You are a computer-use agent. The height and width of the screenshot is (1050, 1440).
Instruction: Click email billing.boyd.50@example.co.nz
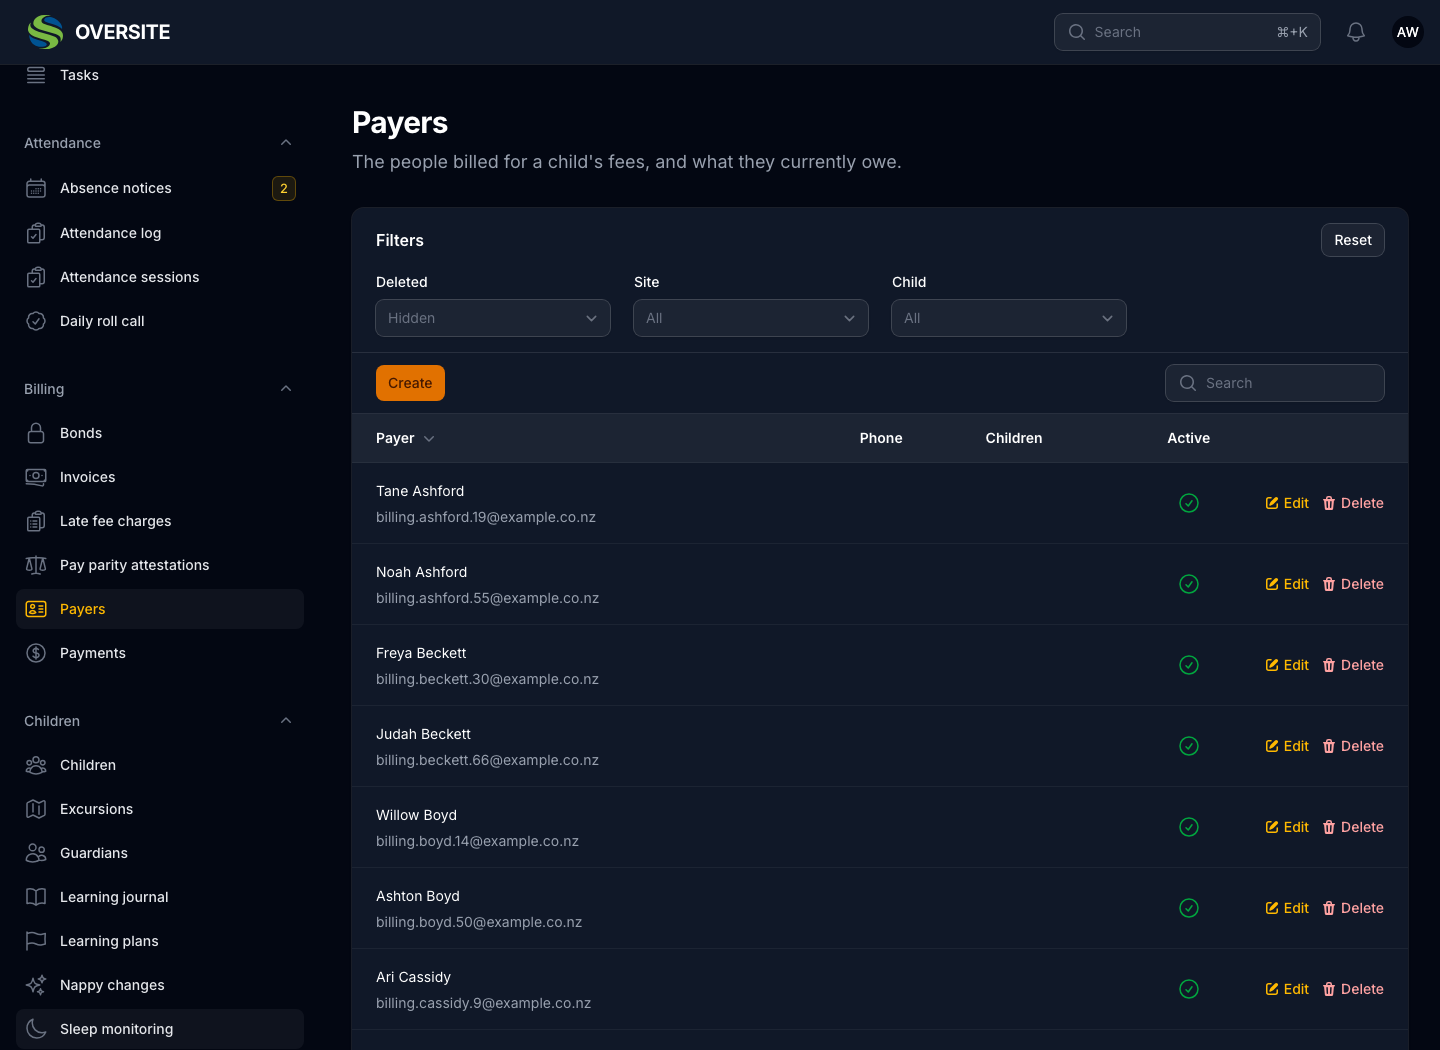click(479, 922)
